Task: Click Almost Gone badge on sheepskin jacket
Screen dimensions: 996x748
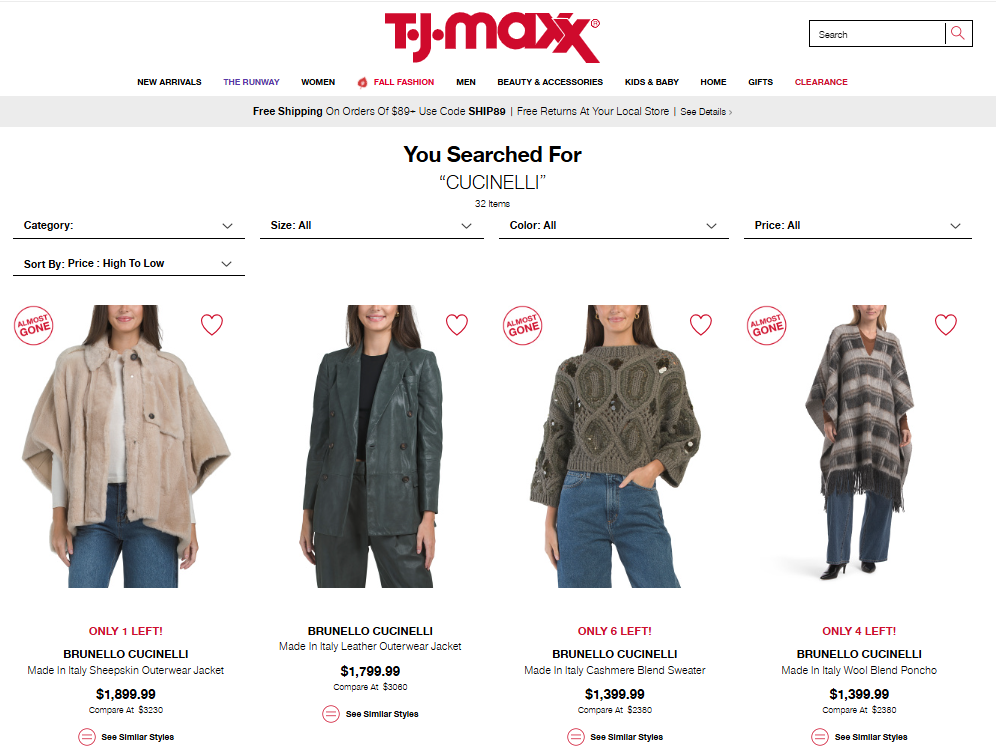Action: point(34,326)
